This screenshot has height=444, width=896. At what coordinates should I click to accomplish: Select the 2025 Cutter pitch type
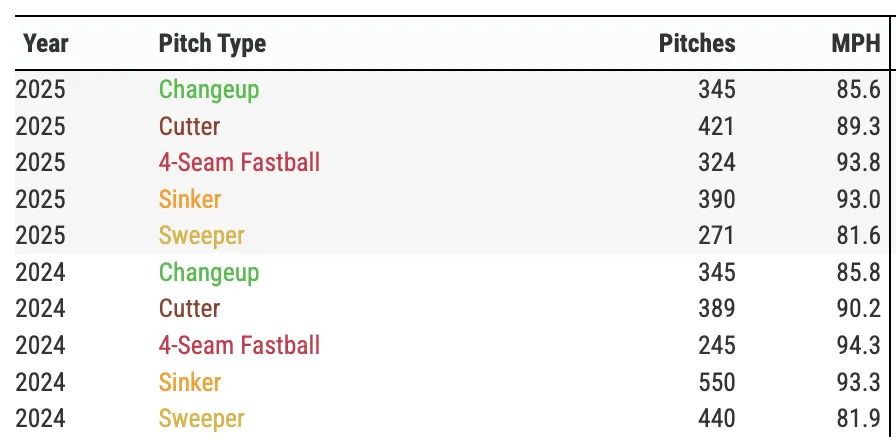pos(189,127)
